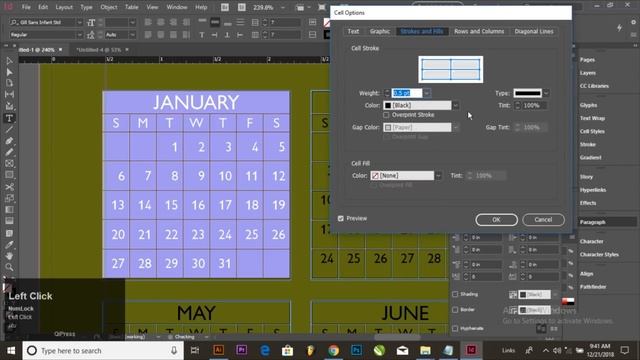640x360 pixels.
Task: Select the Zoom tool
Action: point(9,267)
